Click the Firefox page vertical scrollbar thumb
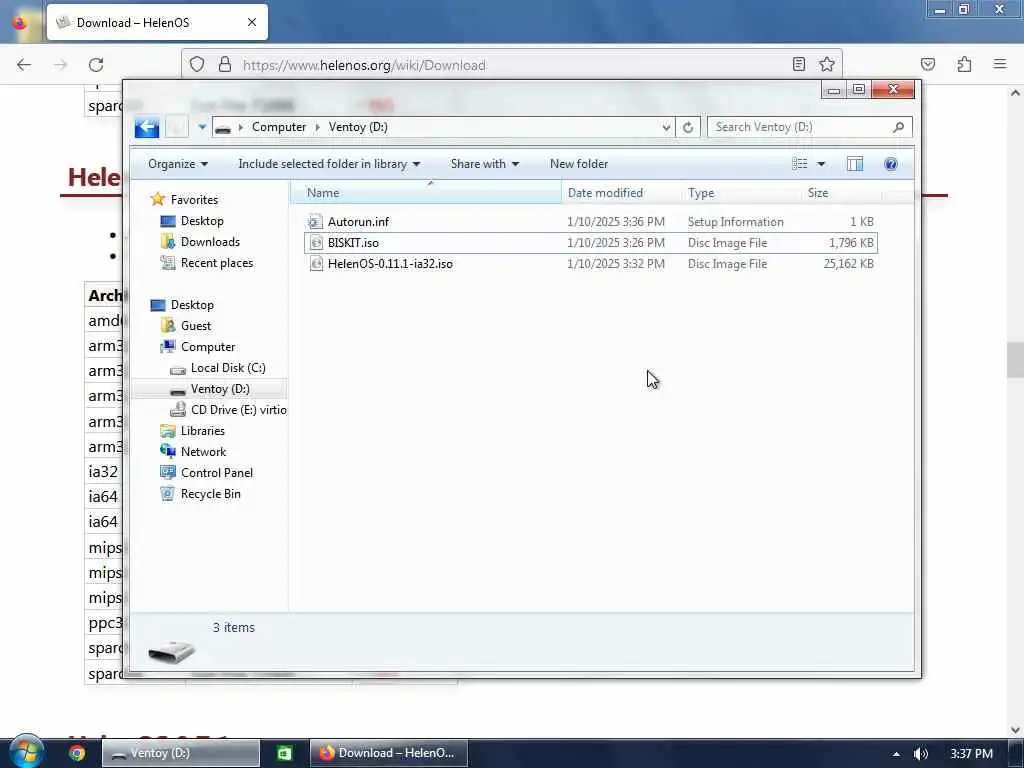1024x768 pixels. [x=1015, y=359]
